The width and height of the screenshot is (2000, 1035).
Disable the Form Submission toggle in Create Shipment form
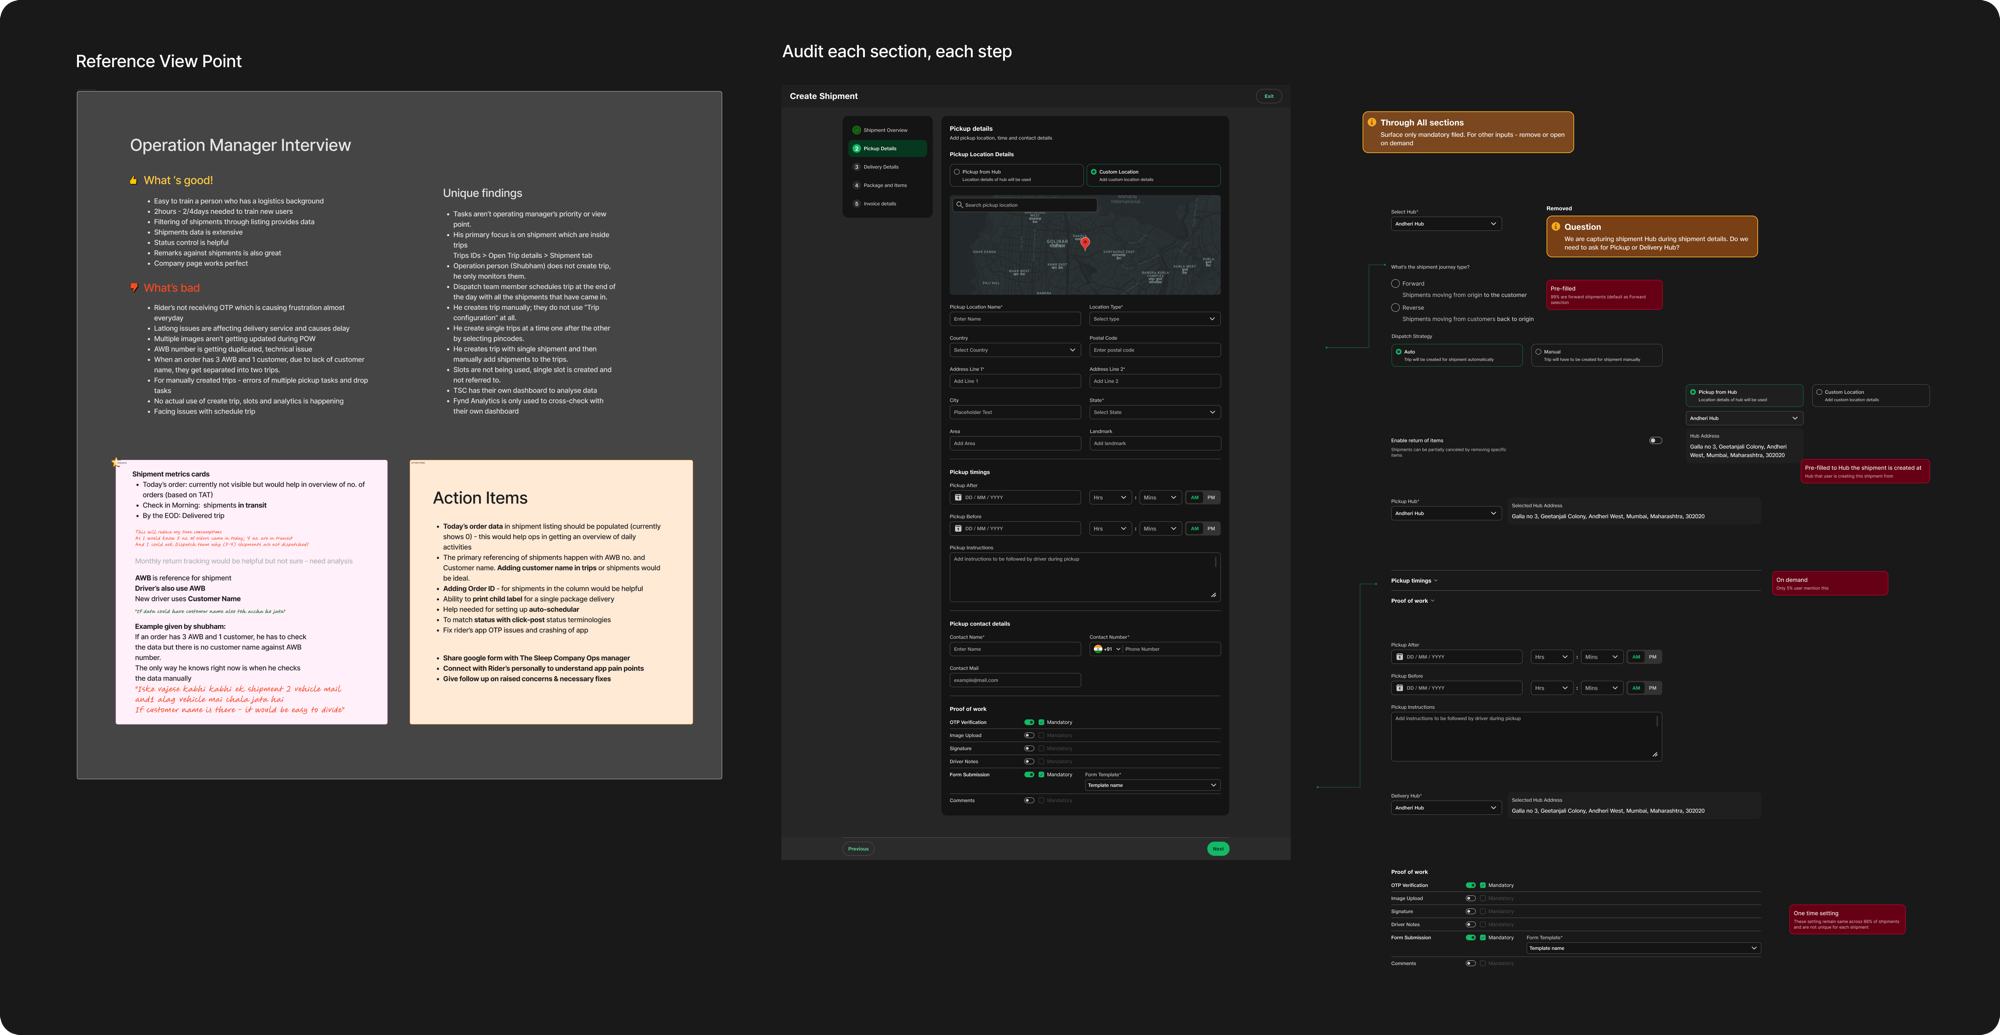(x=1029, y=774)
